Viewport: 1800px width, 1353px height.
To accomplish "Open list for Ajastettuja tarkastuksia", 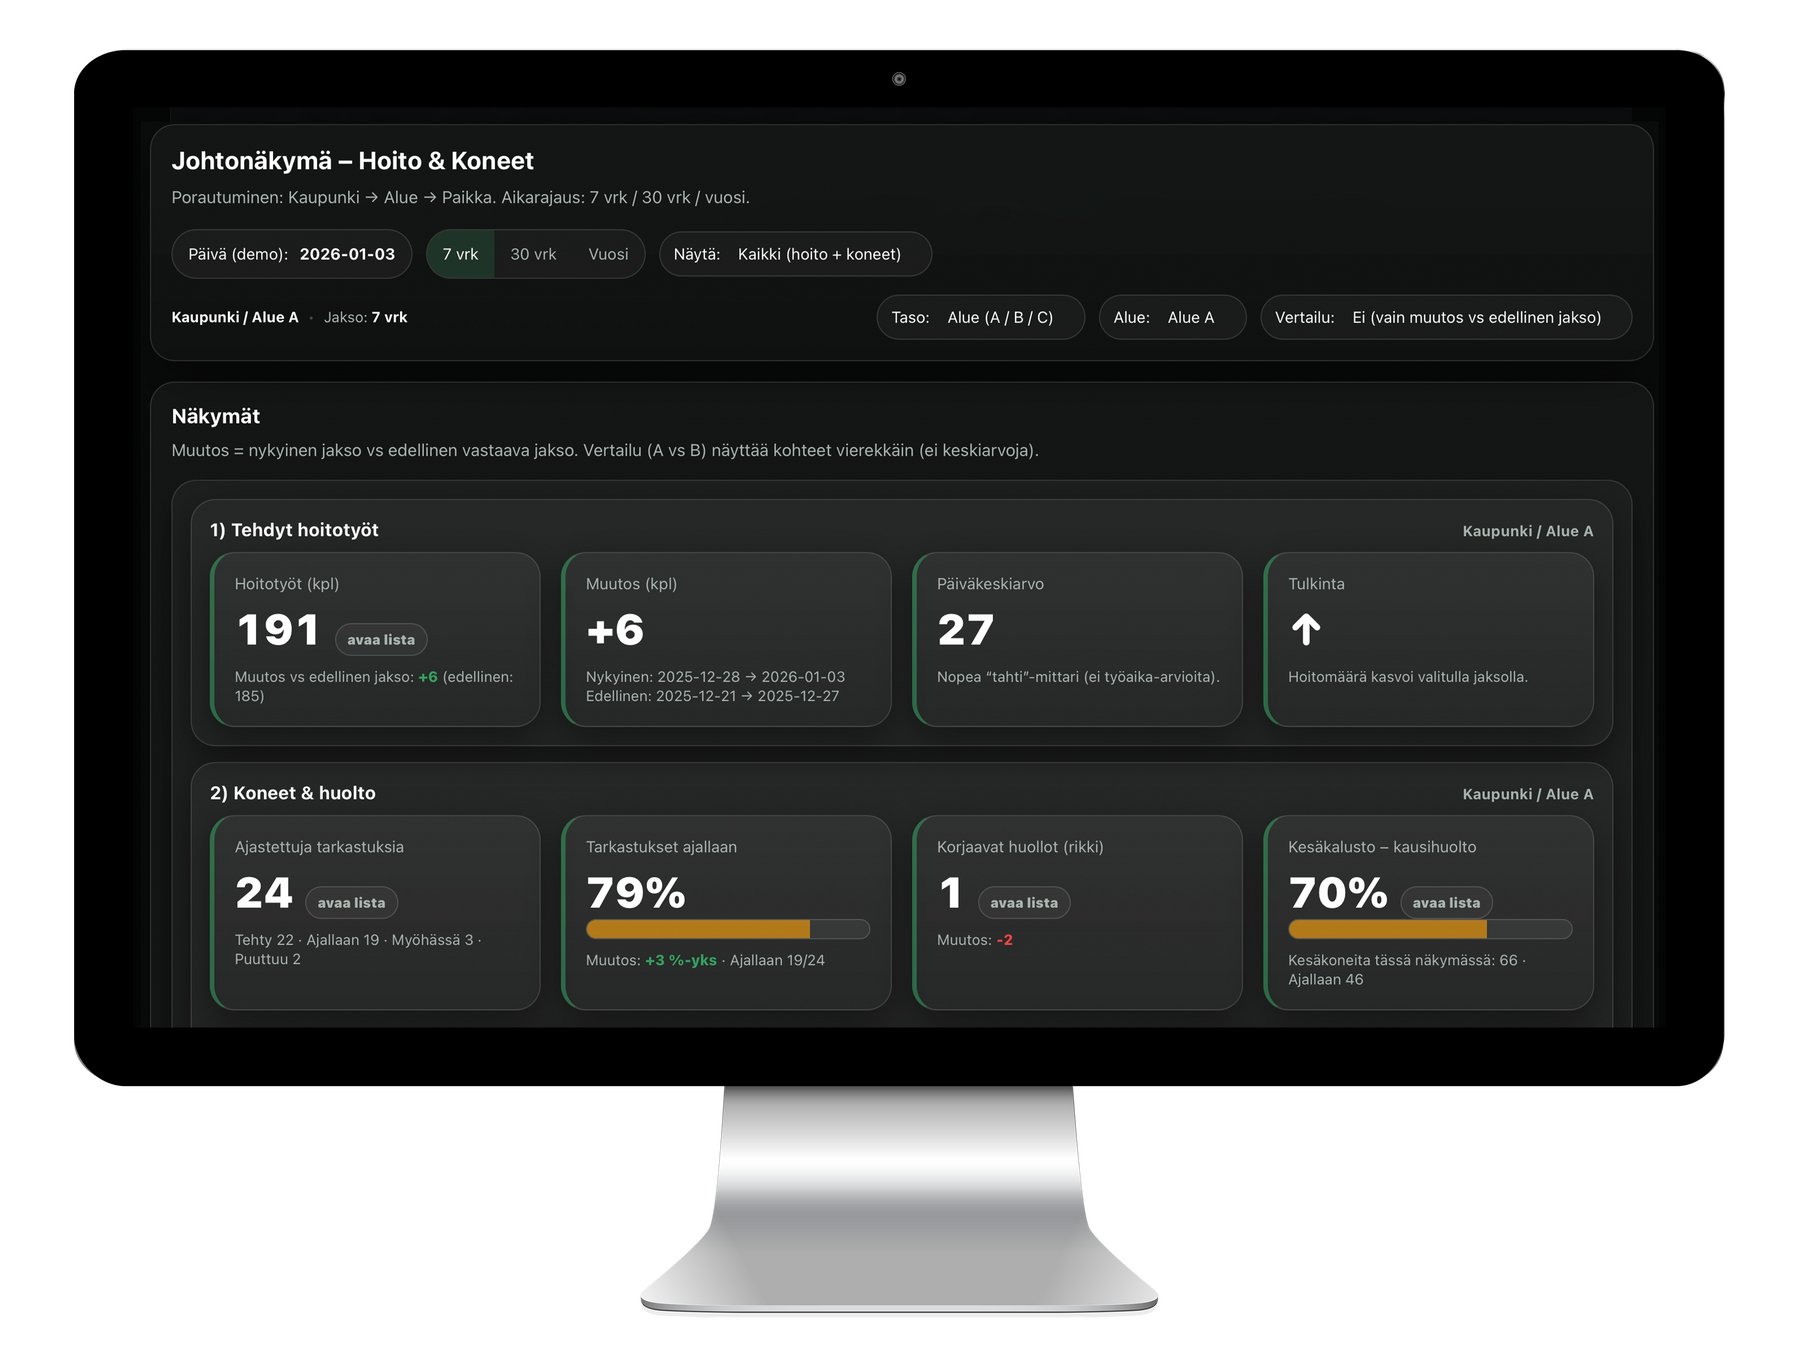I will pos(351,903).
